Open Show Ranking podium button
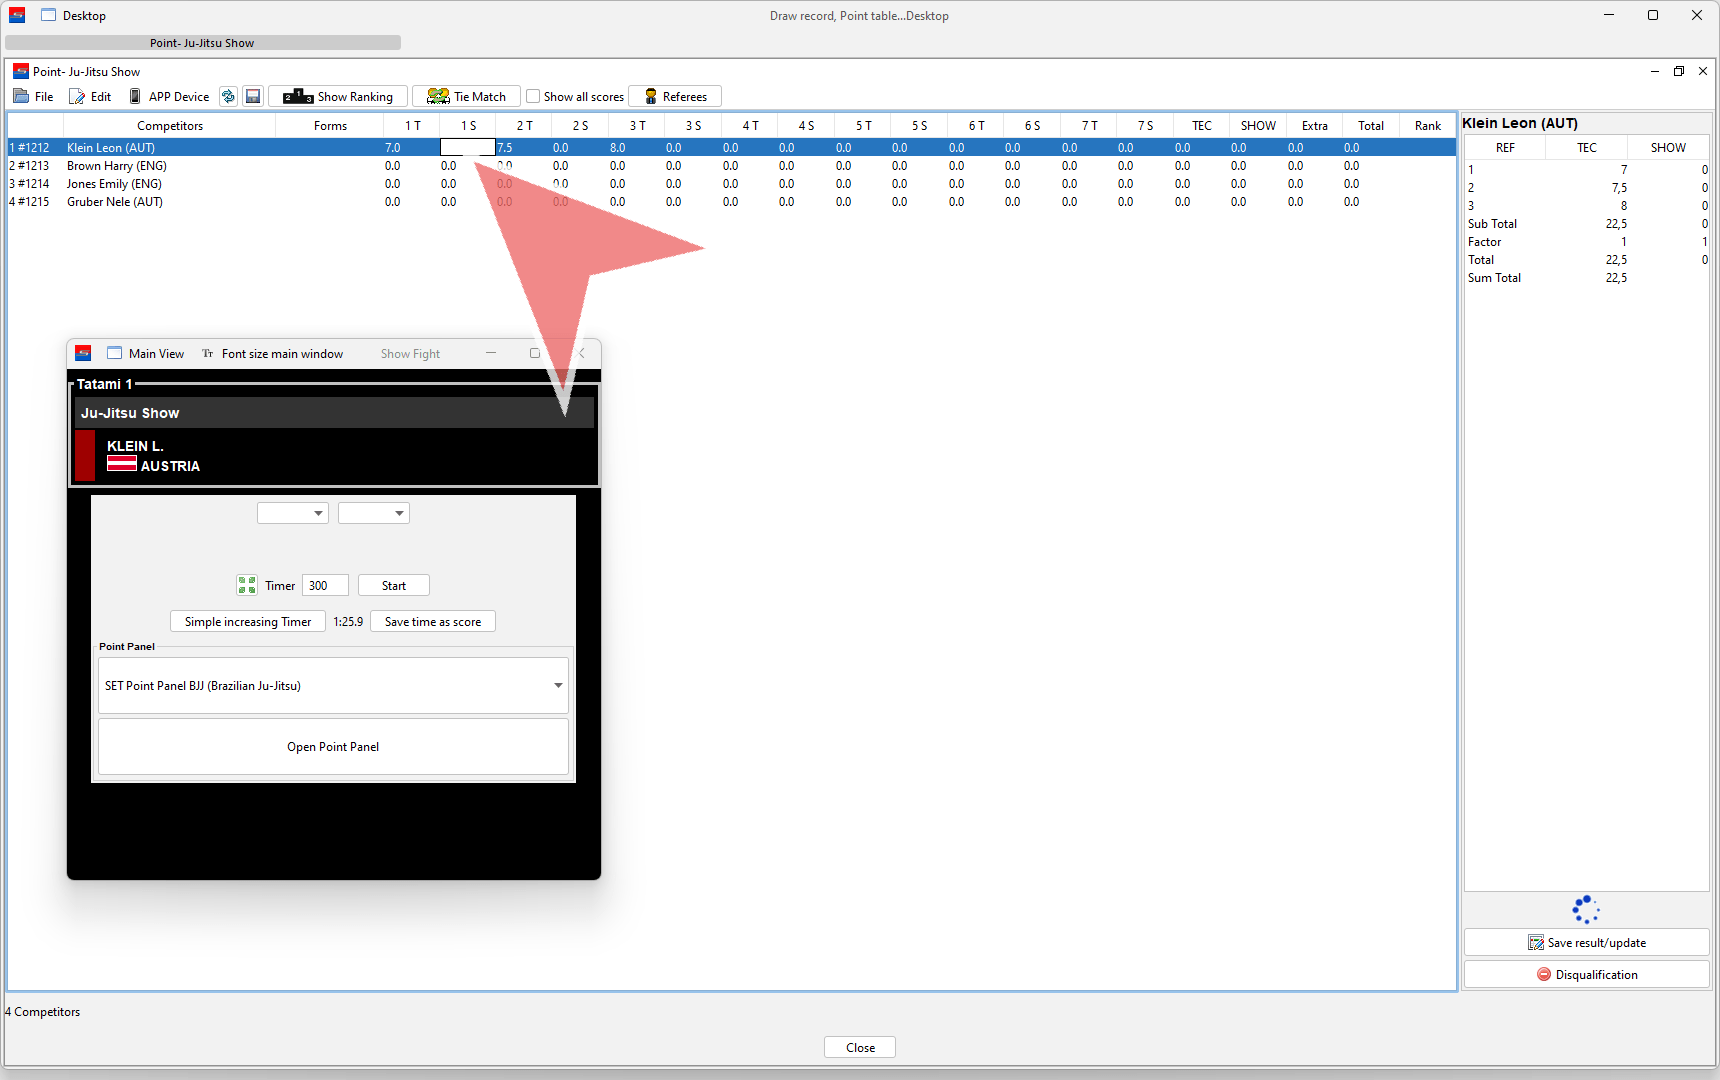Image resolution: width=1720 pixels, height=1080 pixels. tap(338, 97)
